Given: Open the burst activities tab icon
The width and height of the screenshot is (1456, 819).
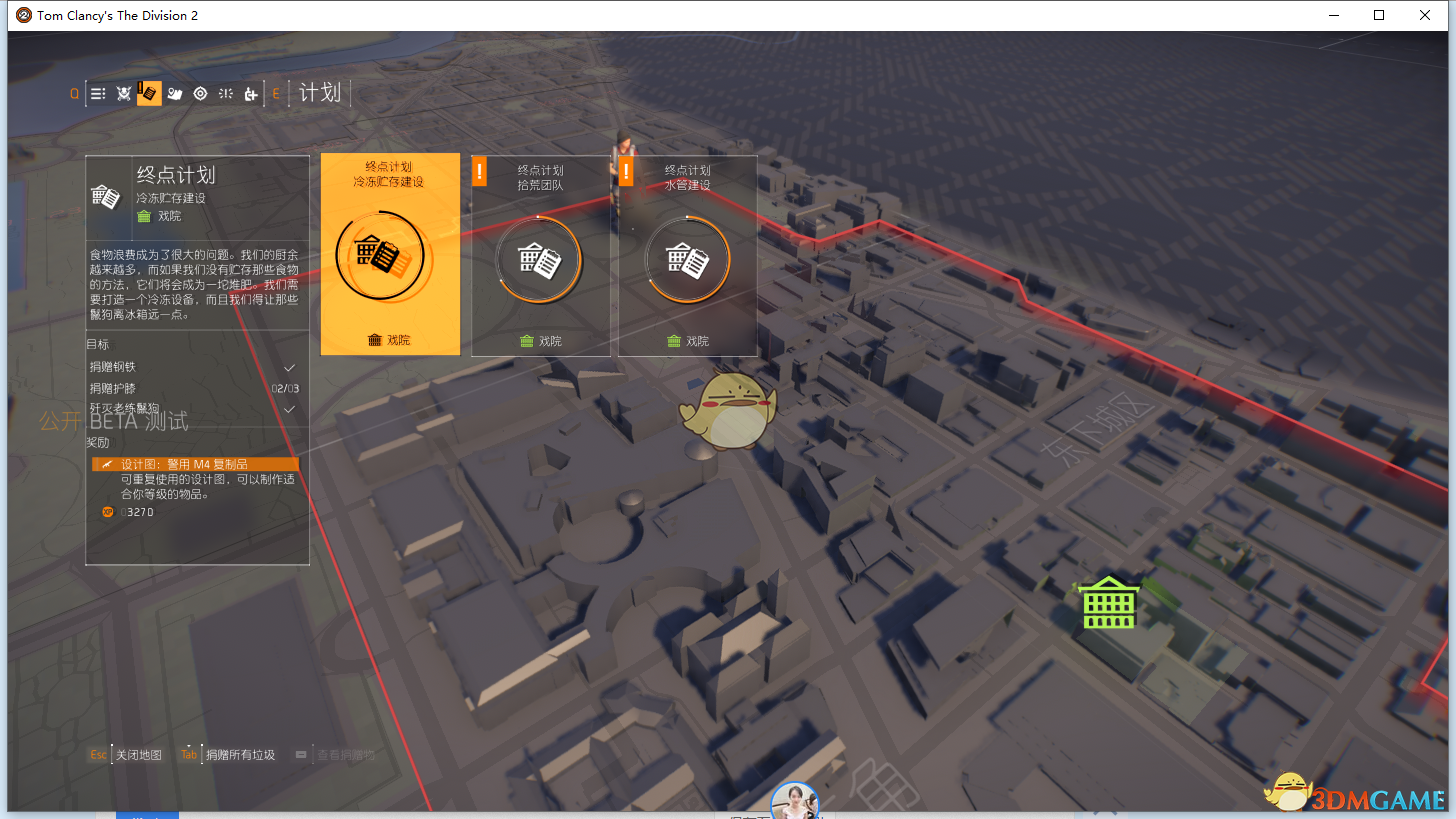Looking at the screenshot, I should pos(226,93).
